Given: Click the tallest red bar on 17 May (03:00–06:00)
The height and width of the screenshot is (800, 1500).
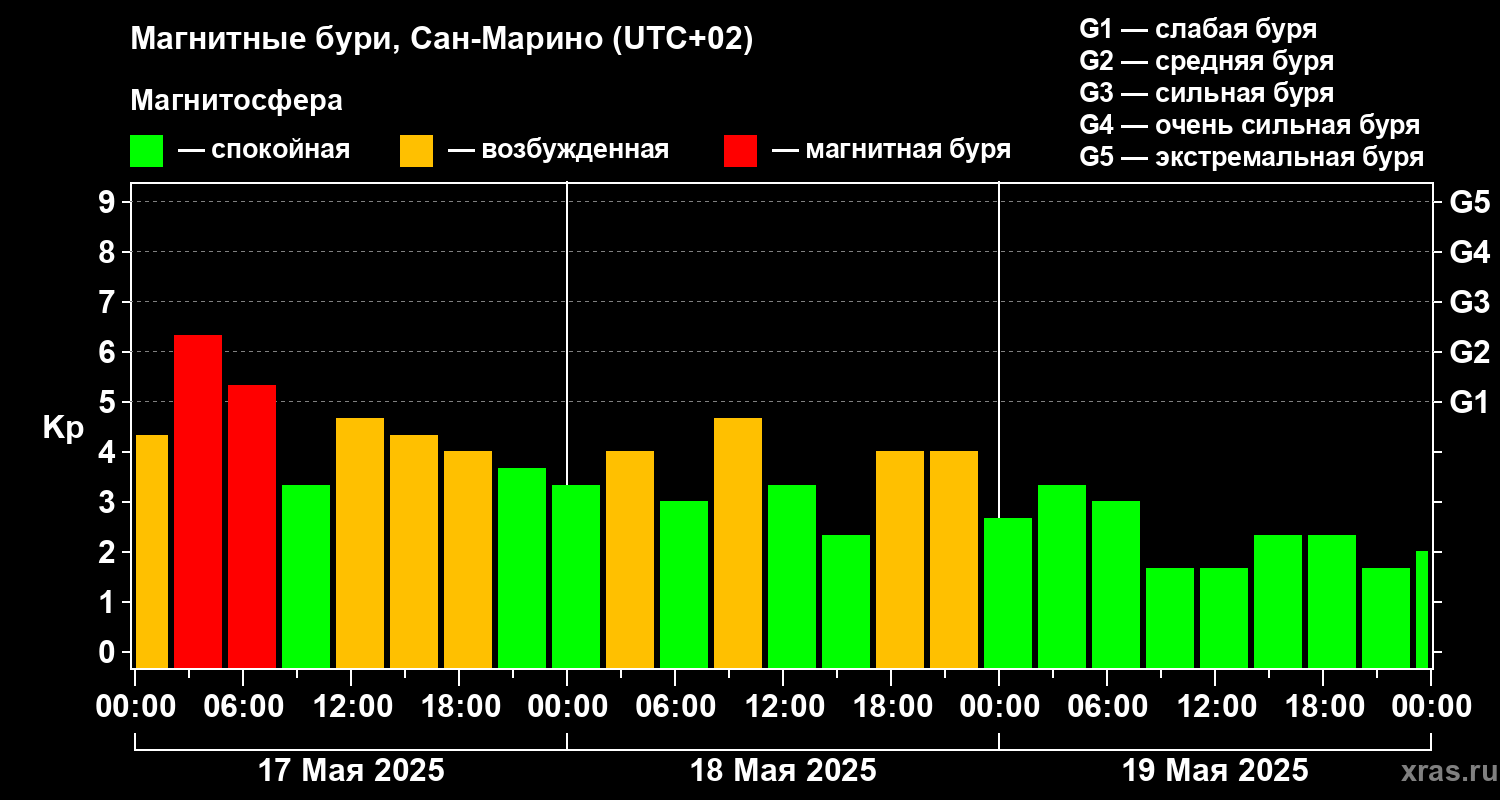Looking at the screenshot, I should point(198,501).
